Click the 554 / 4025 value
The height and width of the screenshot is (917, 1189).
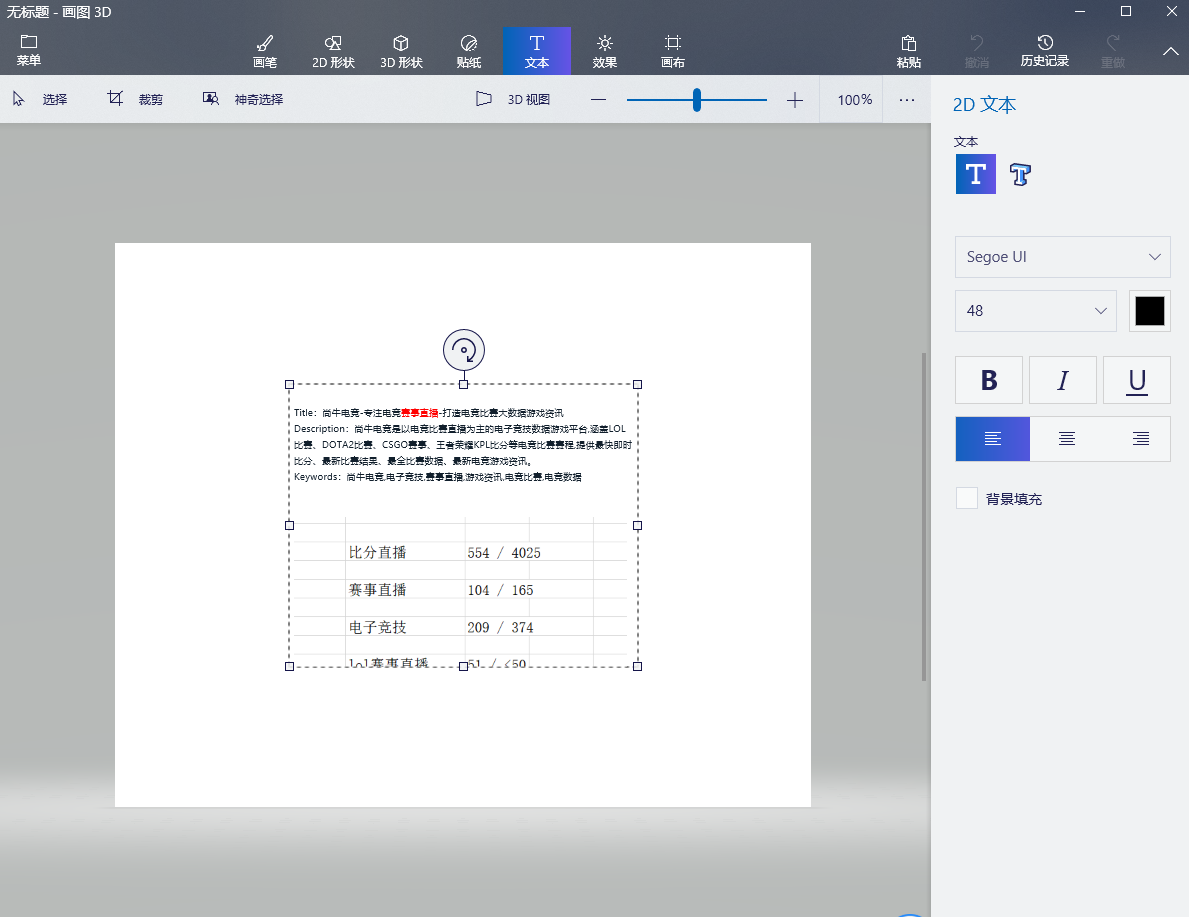(504, 553)
